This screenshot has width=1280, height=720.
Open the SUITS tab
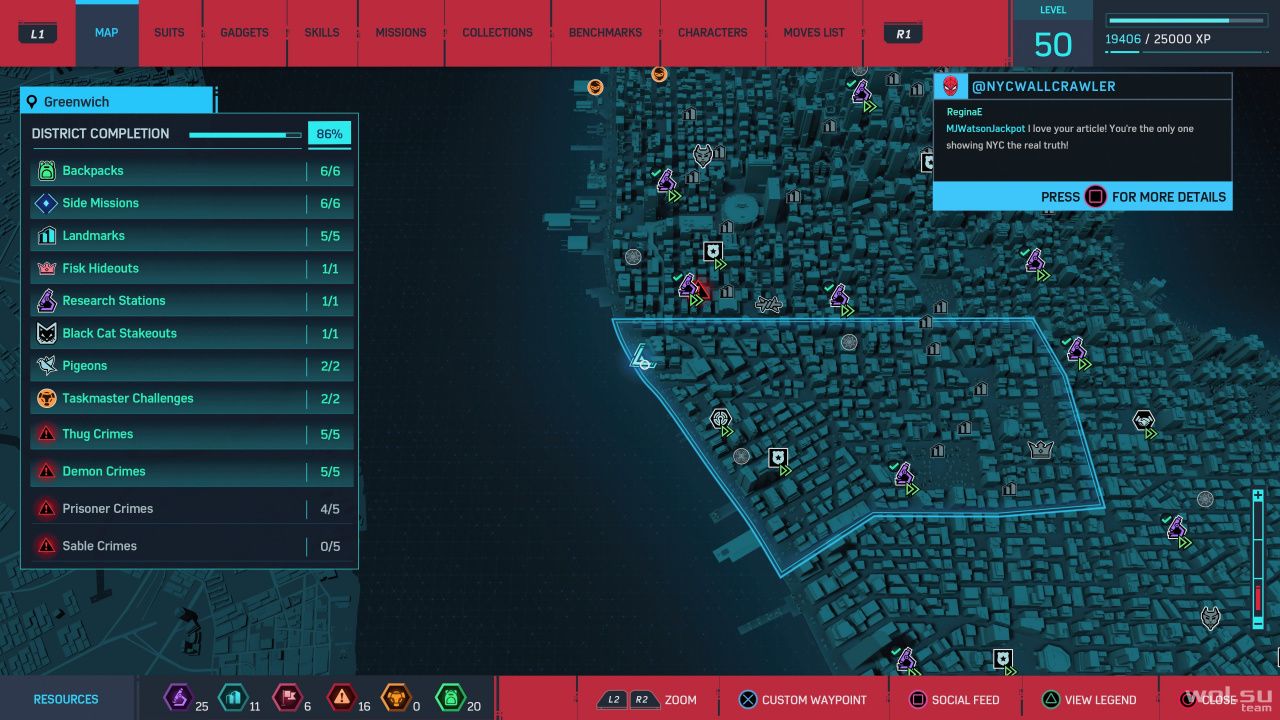point(169,33)
